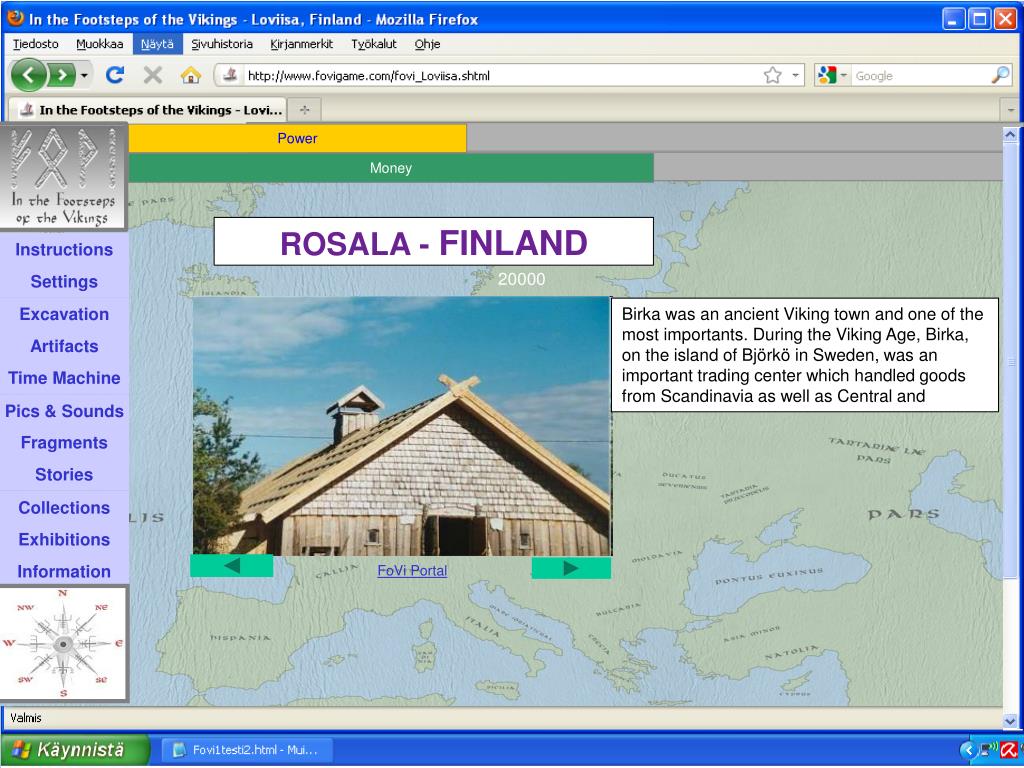Open the list all tabs dropdown
This screenshot has width=1024, height=768.
pos(1011,110)
